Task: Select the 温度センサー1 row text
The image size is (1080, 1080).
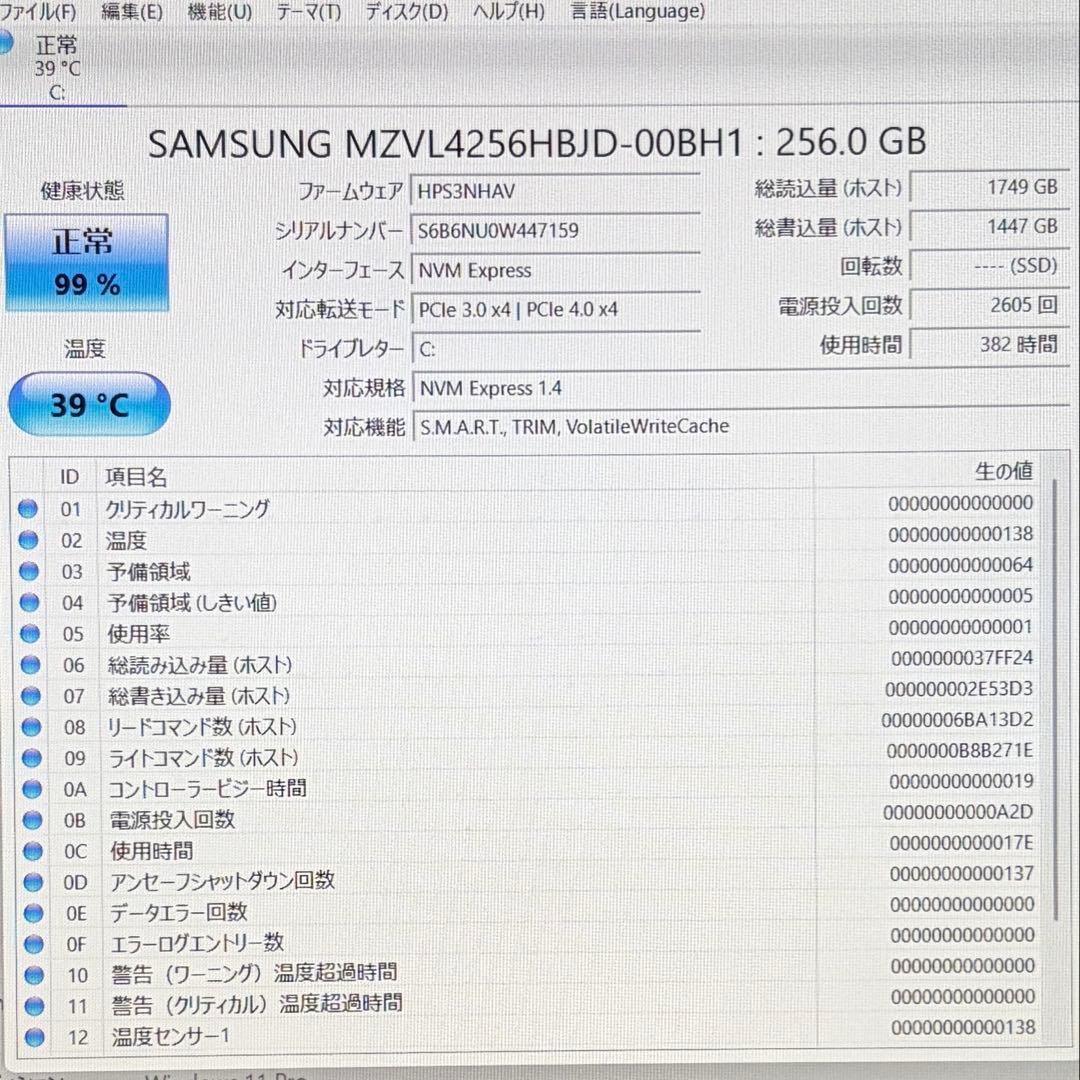Action: (170, 1037)
